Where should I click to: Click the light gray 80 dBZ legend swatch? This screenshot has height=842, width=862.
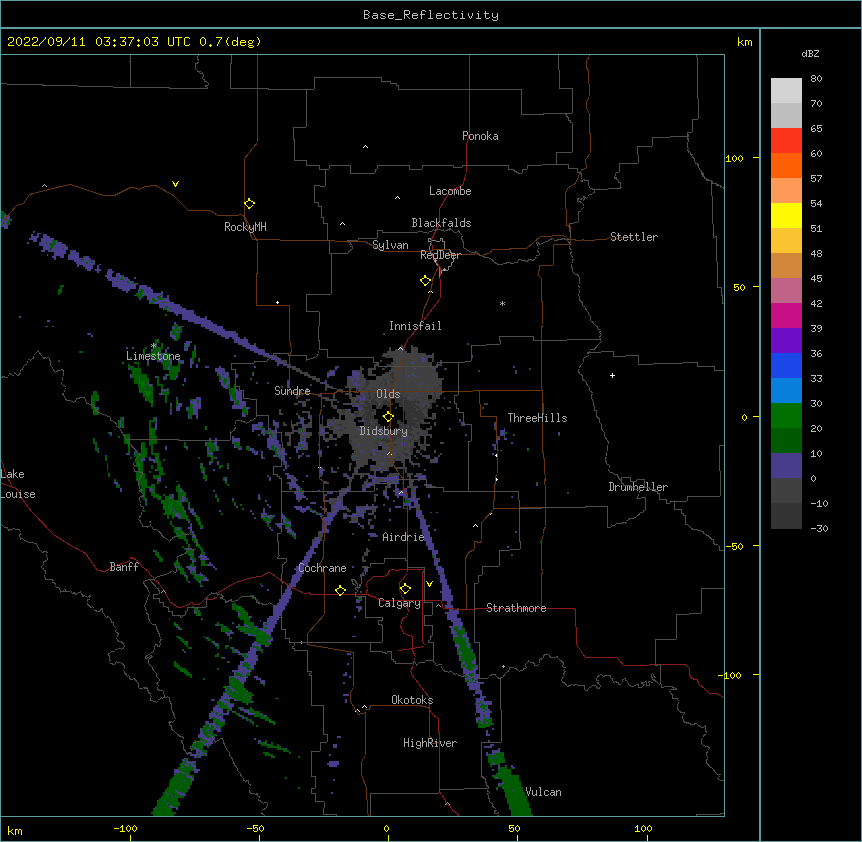pyautogui.click(x=786, y=91)
